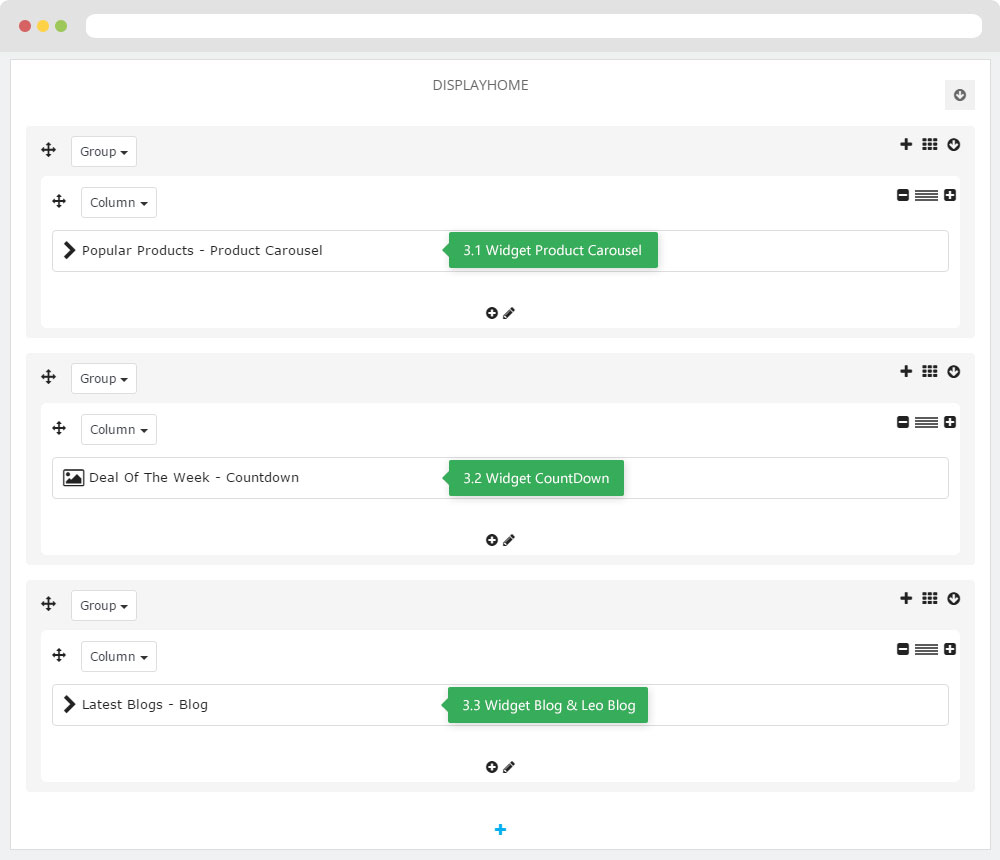Click the DISPLAYHOME header collapse arrow icon
The height and width of the screenshot is (860, 1000).
point(959,95)
